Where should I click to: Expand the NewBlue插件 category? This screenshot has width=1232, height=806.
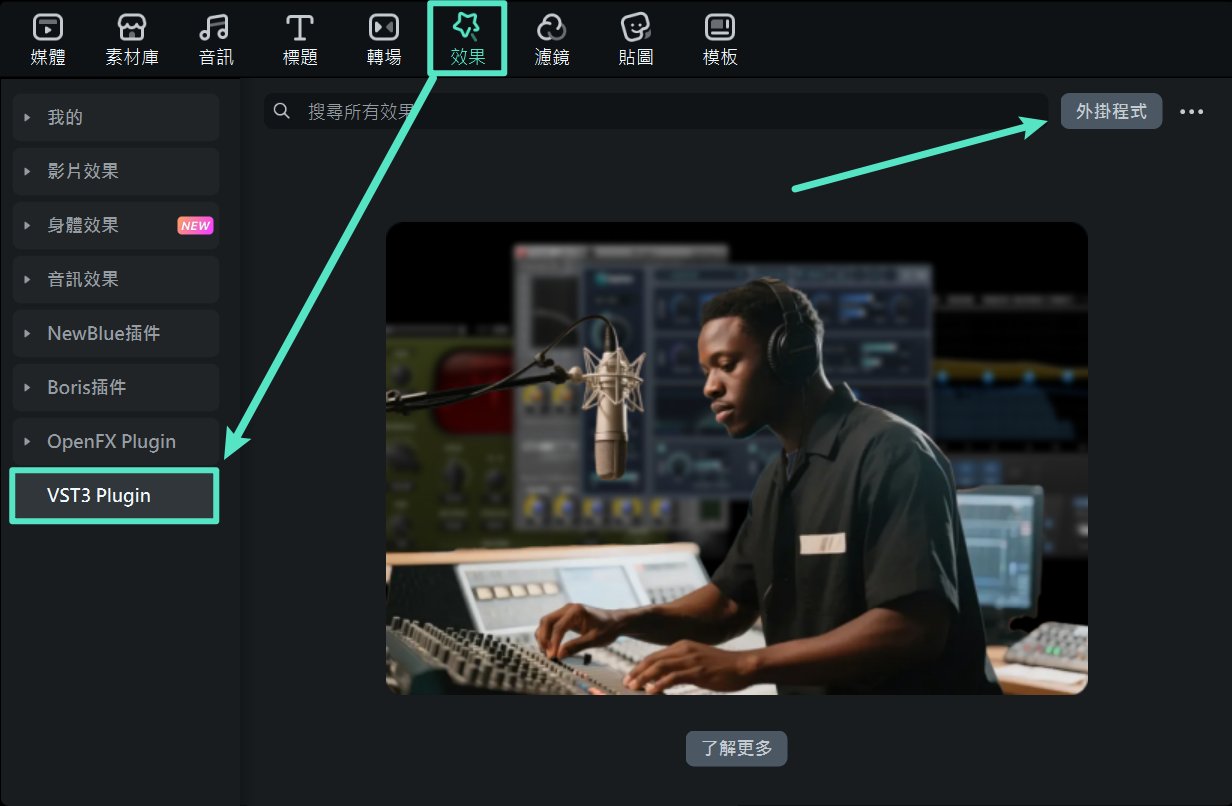pos(116,334)
